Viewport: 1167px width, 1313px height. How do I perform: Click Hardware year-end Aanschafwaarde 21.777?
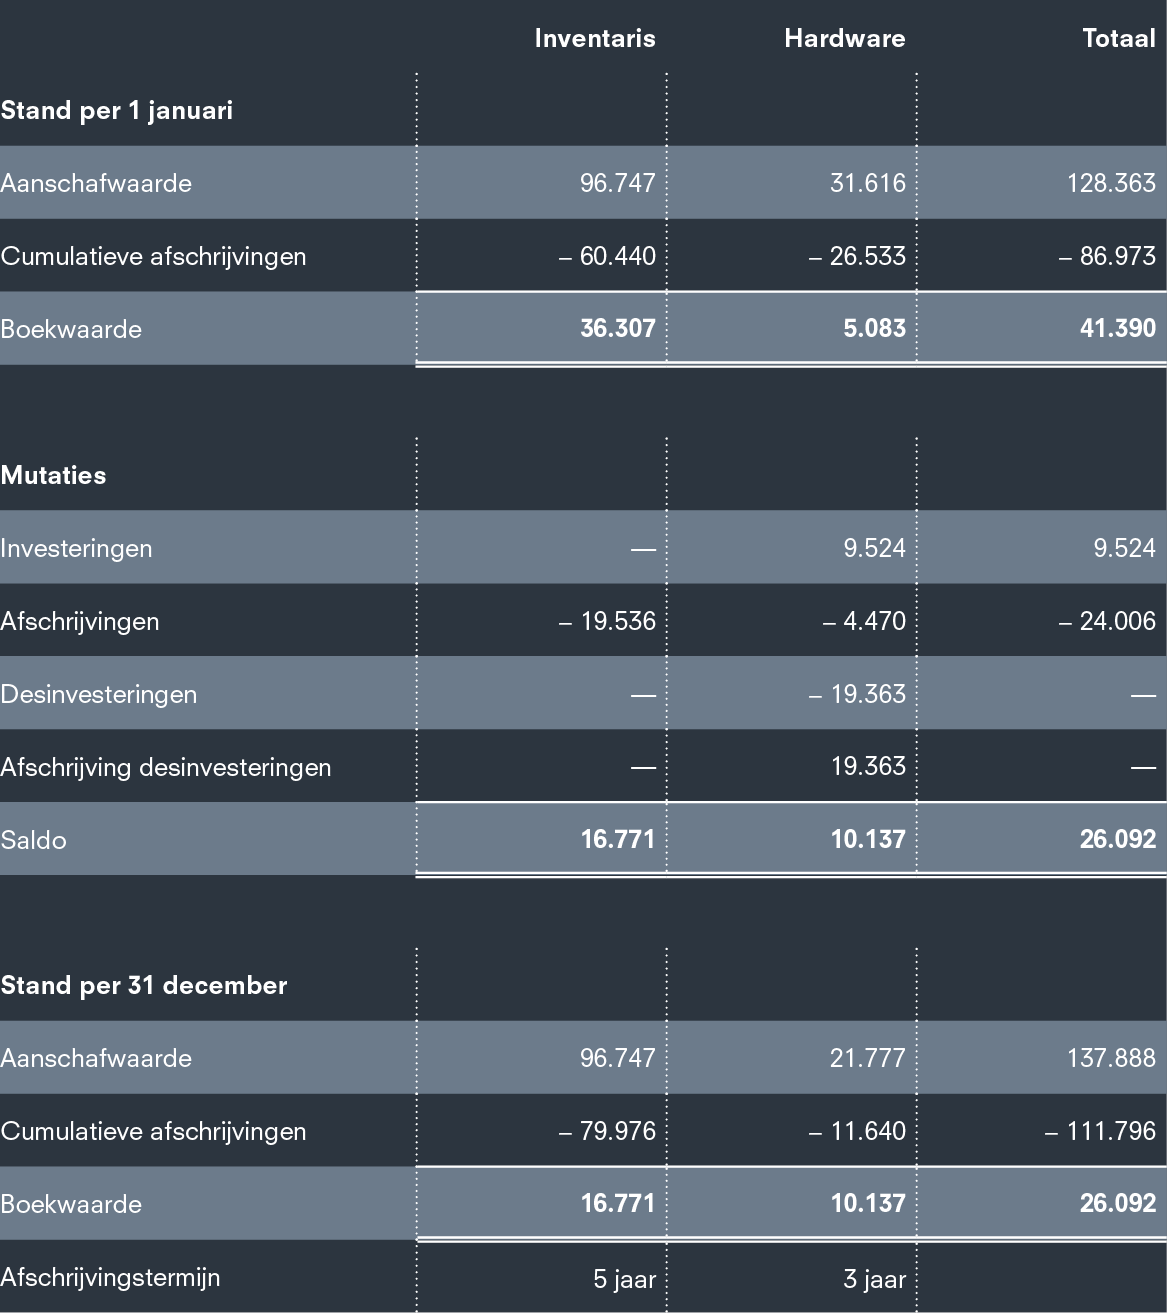tap(867, 1058)
